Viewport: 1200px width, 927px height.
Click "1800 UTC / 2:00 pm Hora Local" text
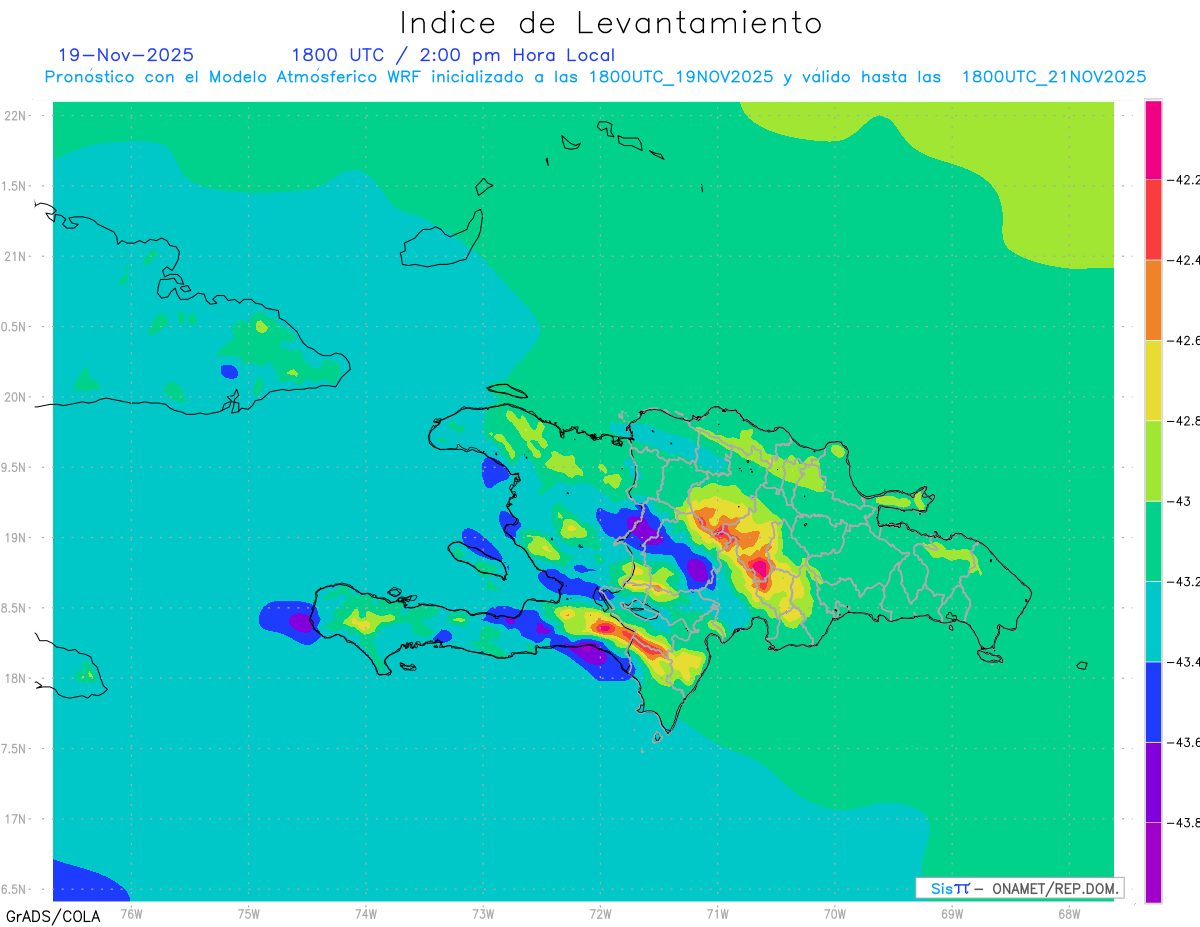pyautogui.click(x=453, y=55)
